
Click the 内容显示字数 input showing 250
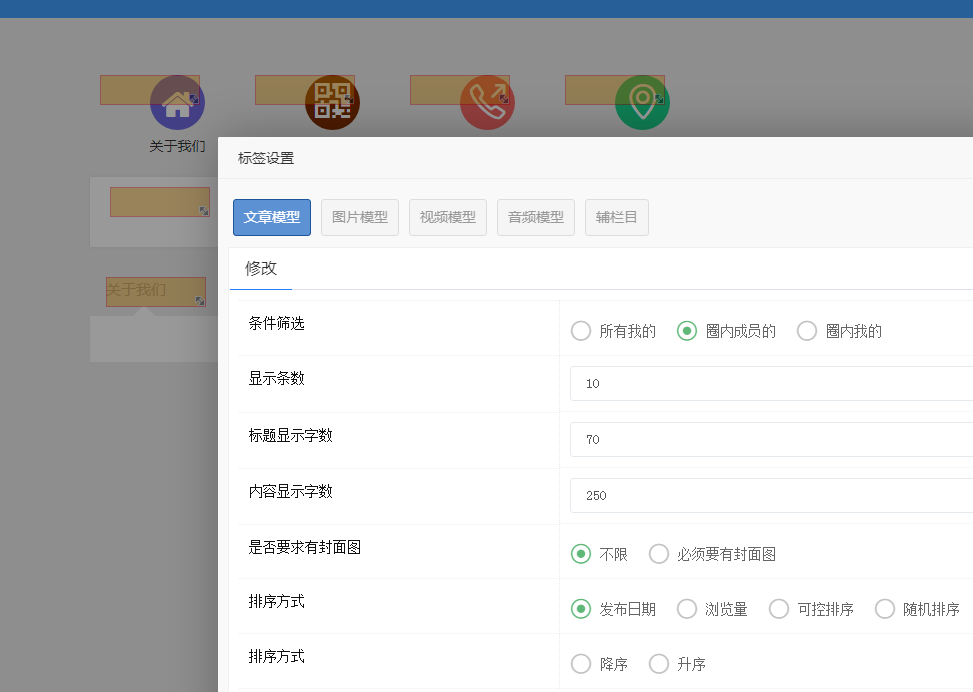770,495
